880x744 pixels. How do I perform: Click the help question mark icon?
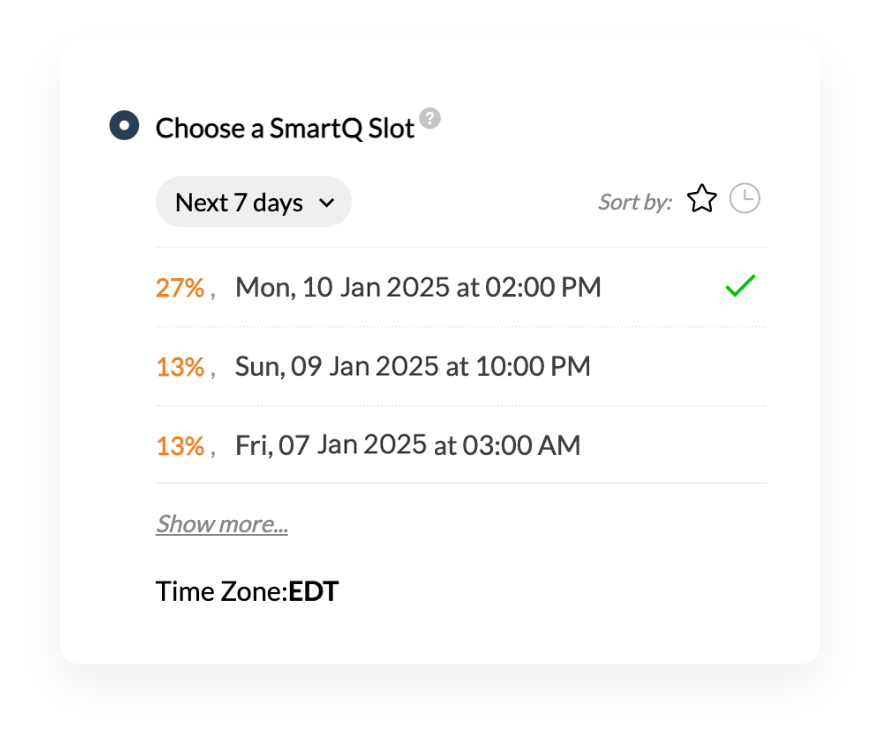coord(428,117)
